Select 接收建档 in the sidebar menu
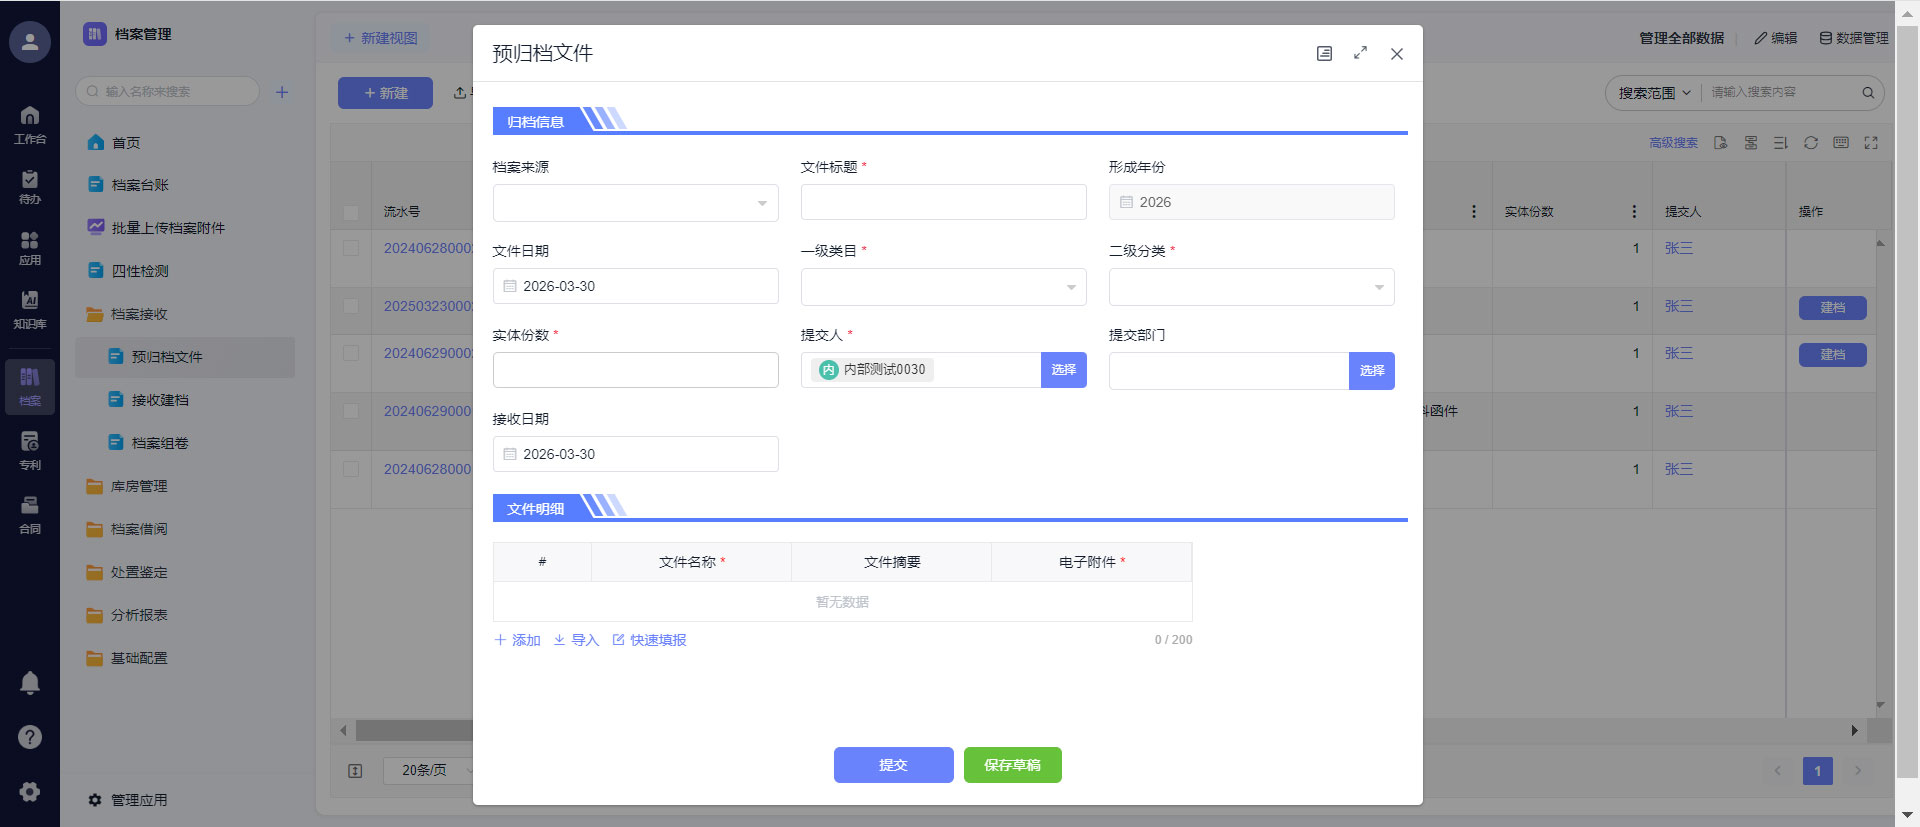Viewport: 1920px width, 827px height. (160, 400)
